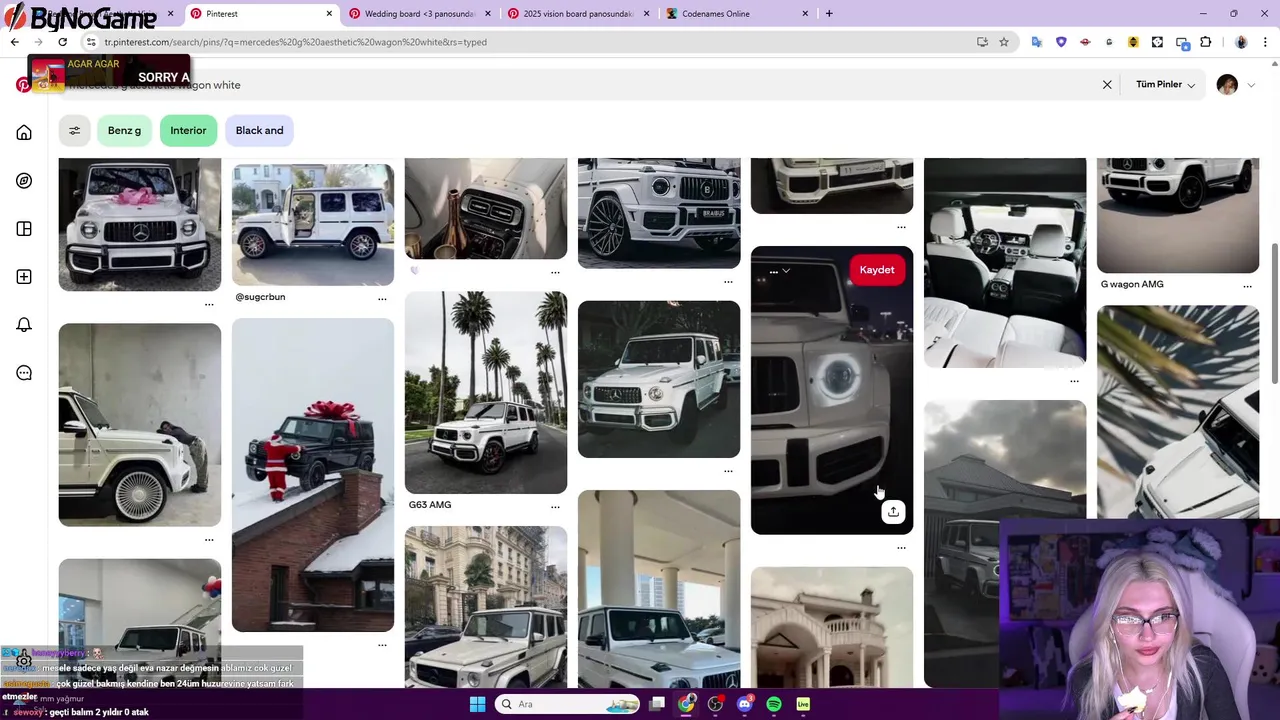
Task: Open Spotify from taskbar
Action: (x=774, y=704)
